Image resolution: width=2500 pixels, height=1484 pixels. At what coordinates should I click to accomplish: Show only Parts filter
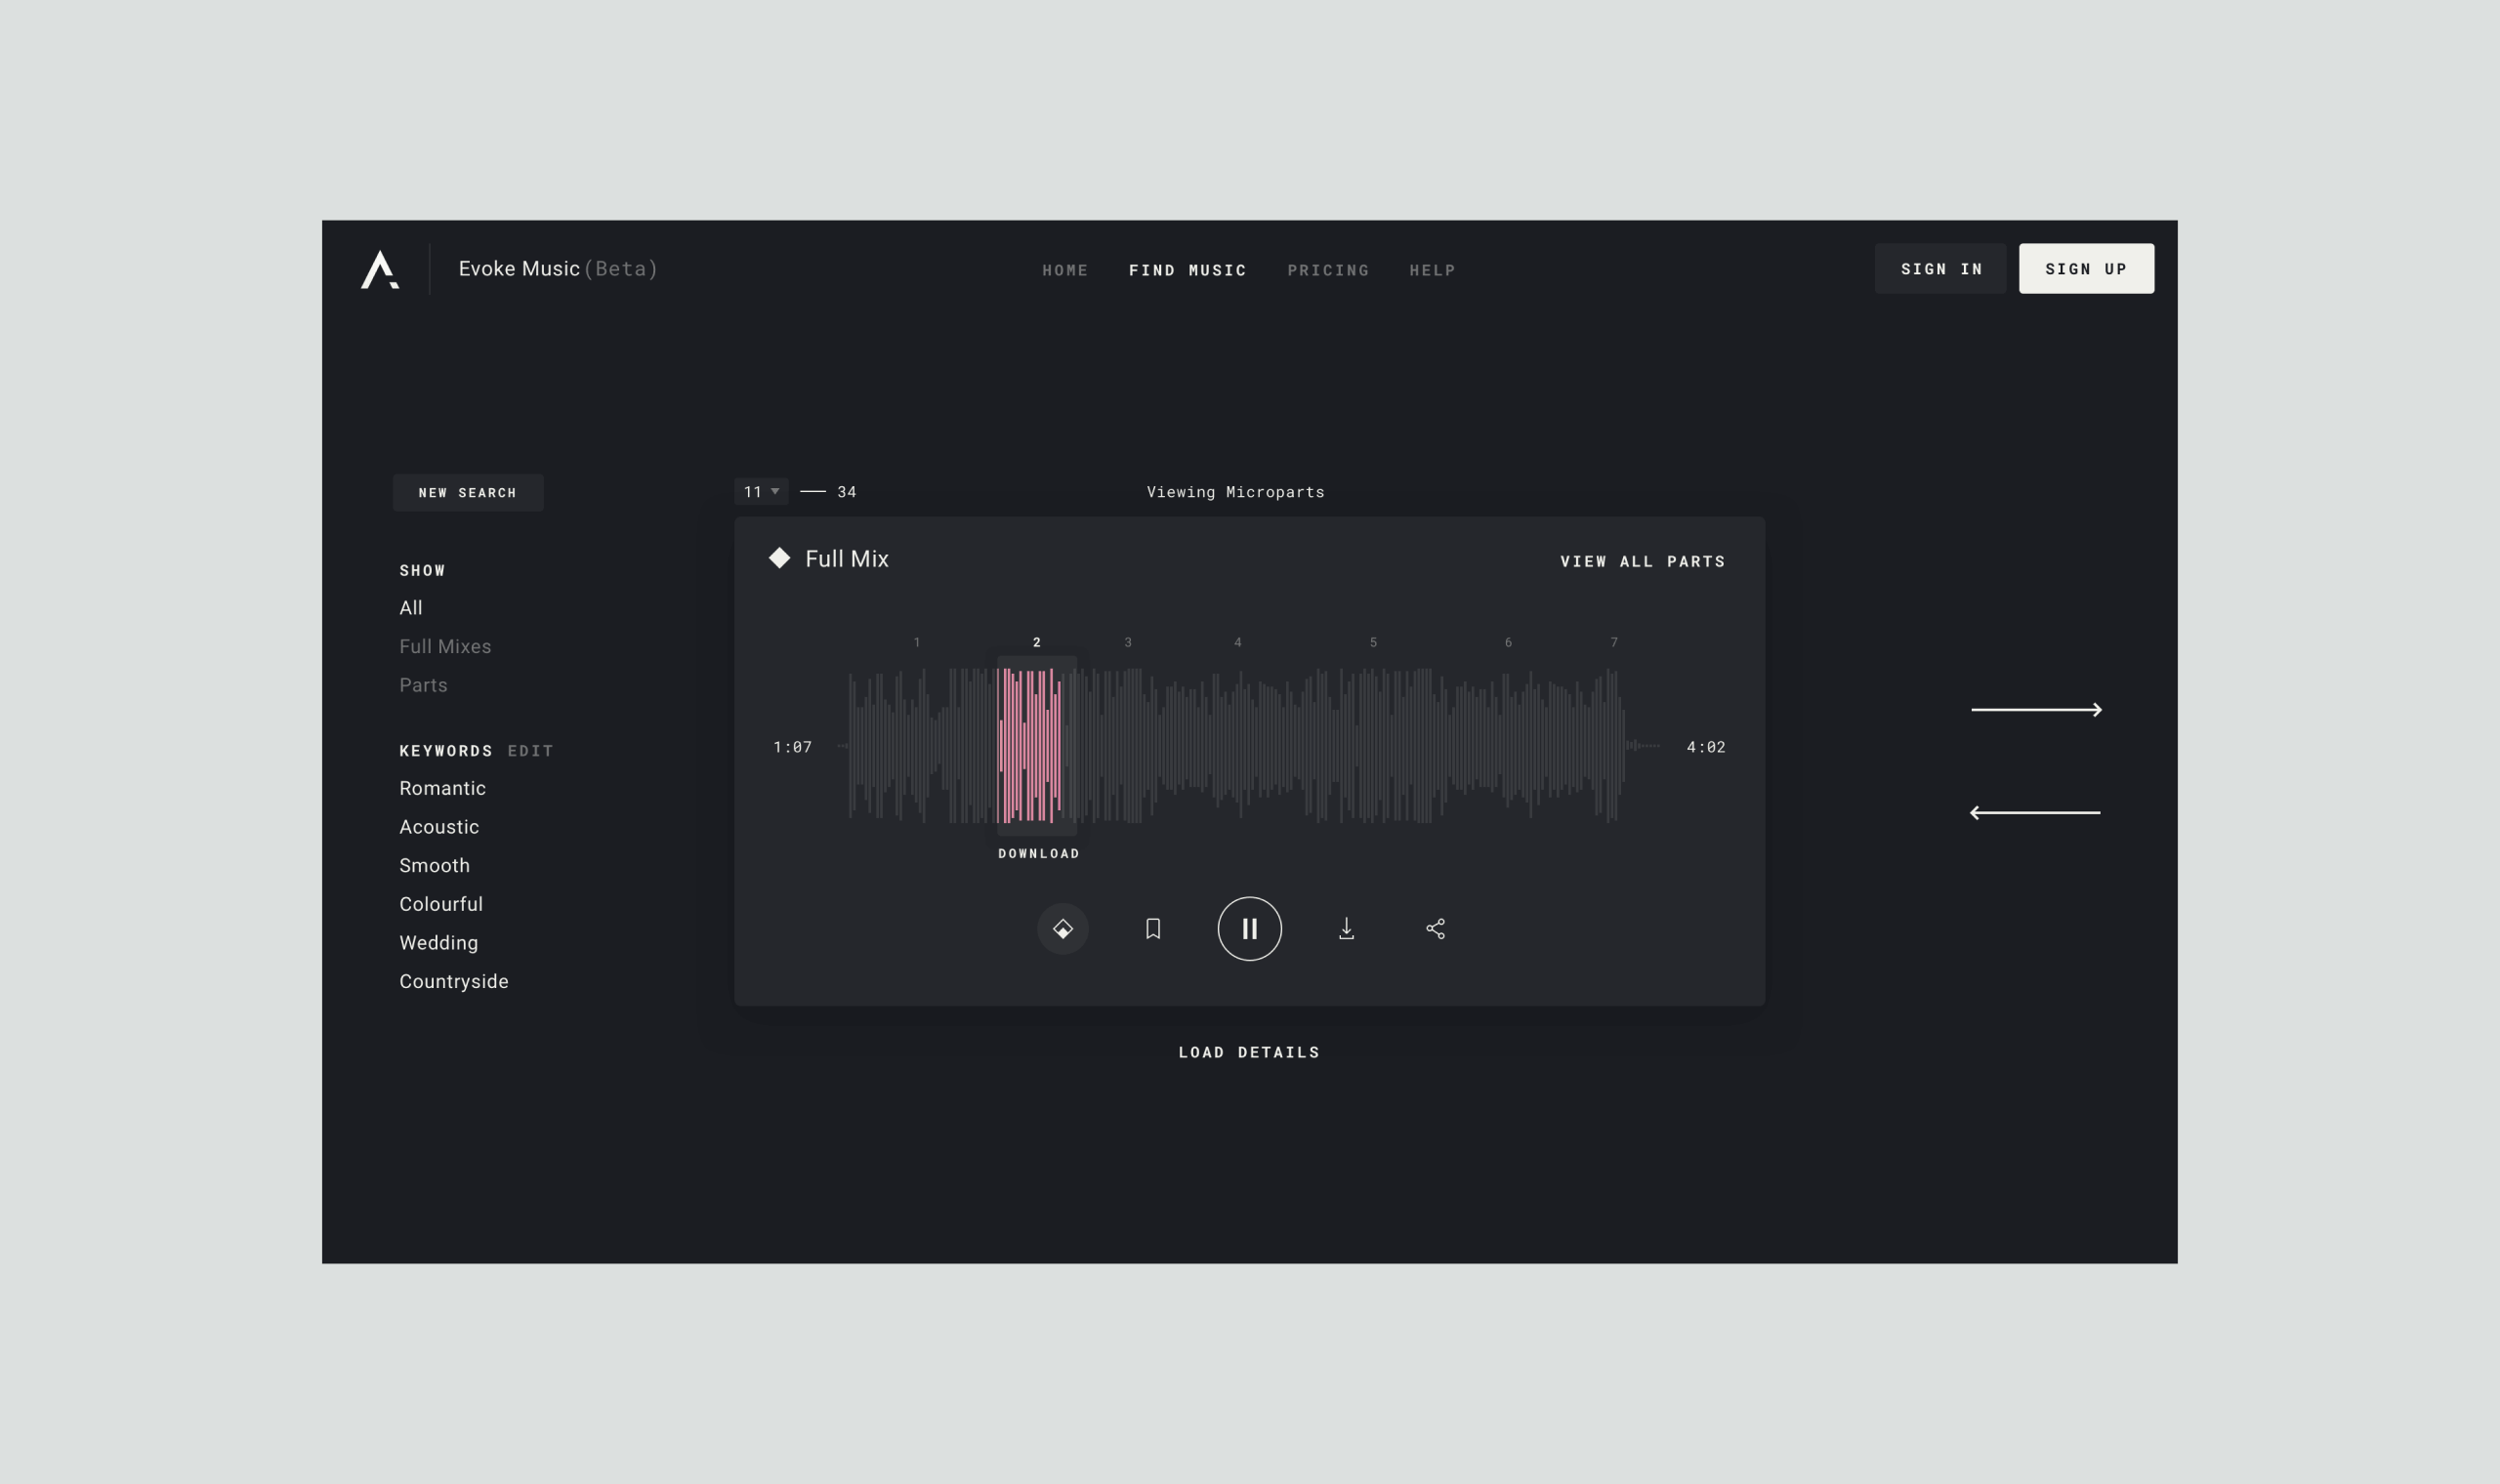click(423, 685)
